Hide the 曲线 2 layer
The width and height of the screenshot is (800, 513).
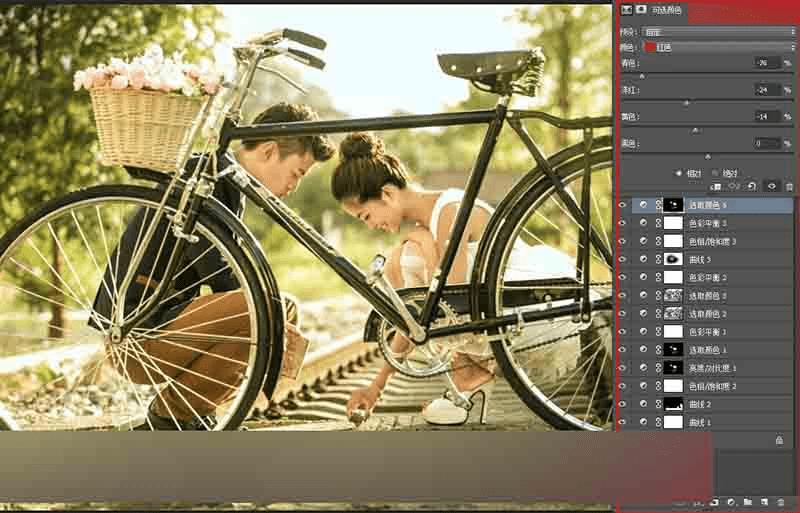(x=622, y=404)
